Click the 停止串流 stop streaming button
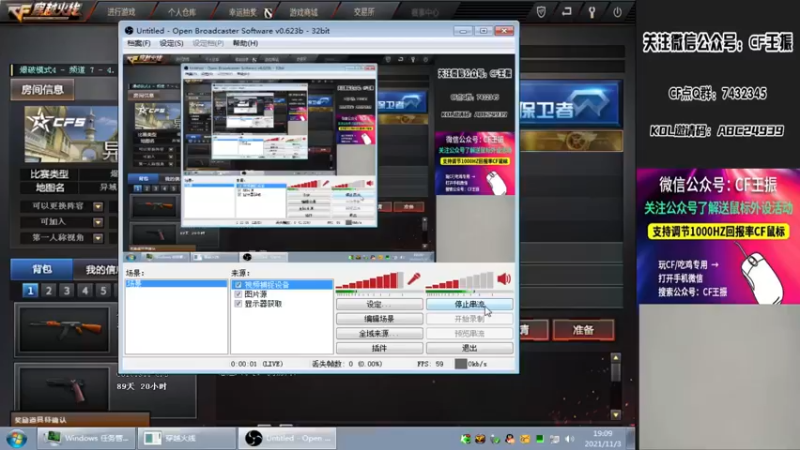The width and height of the screenshot is (800, 450). 469,304
